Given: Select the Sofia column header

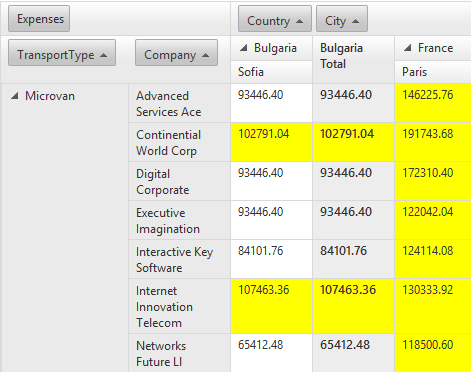Looking at the screenshot, I should [271, 72].
